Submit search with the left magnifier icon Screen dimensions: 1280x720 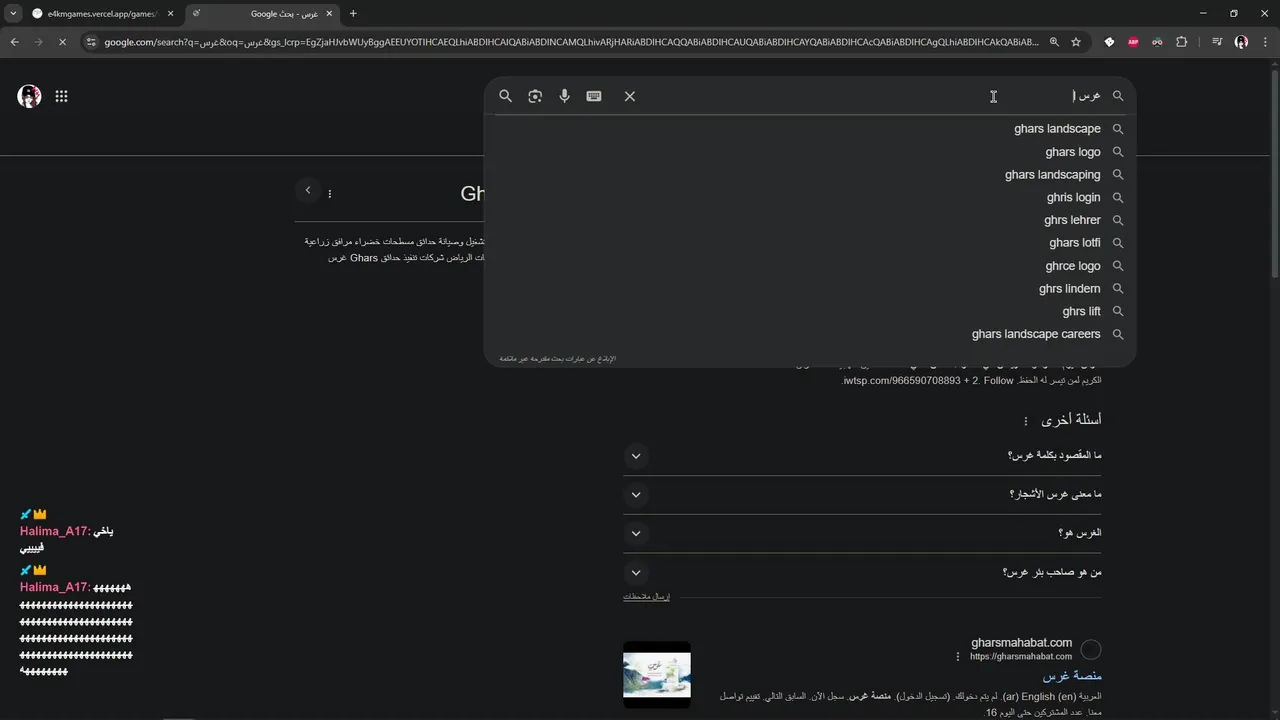tap(505, 96)
